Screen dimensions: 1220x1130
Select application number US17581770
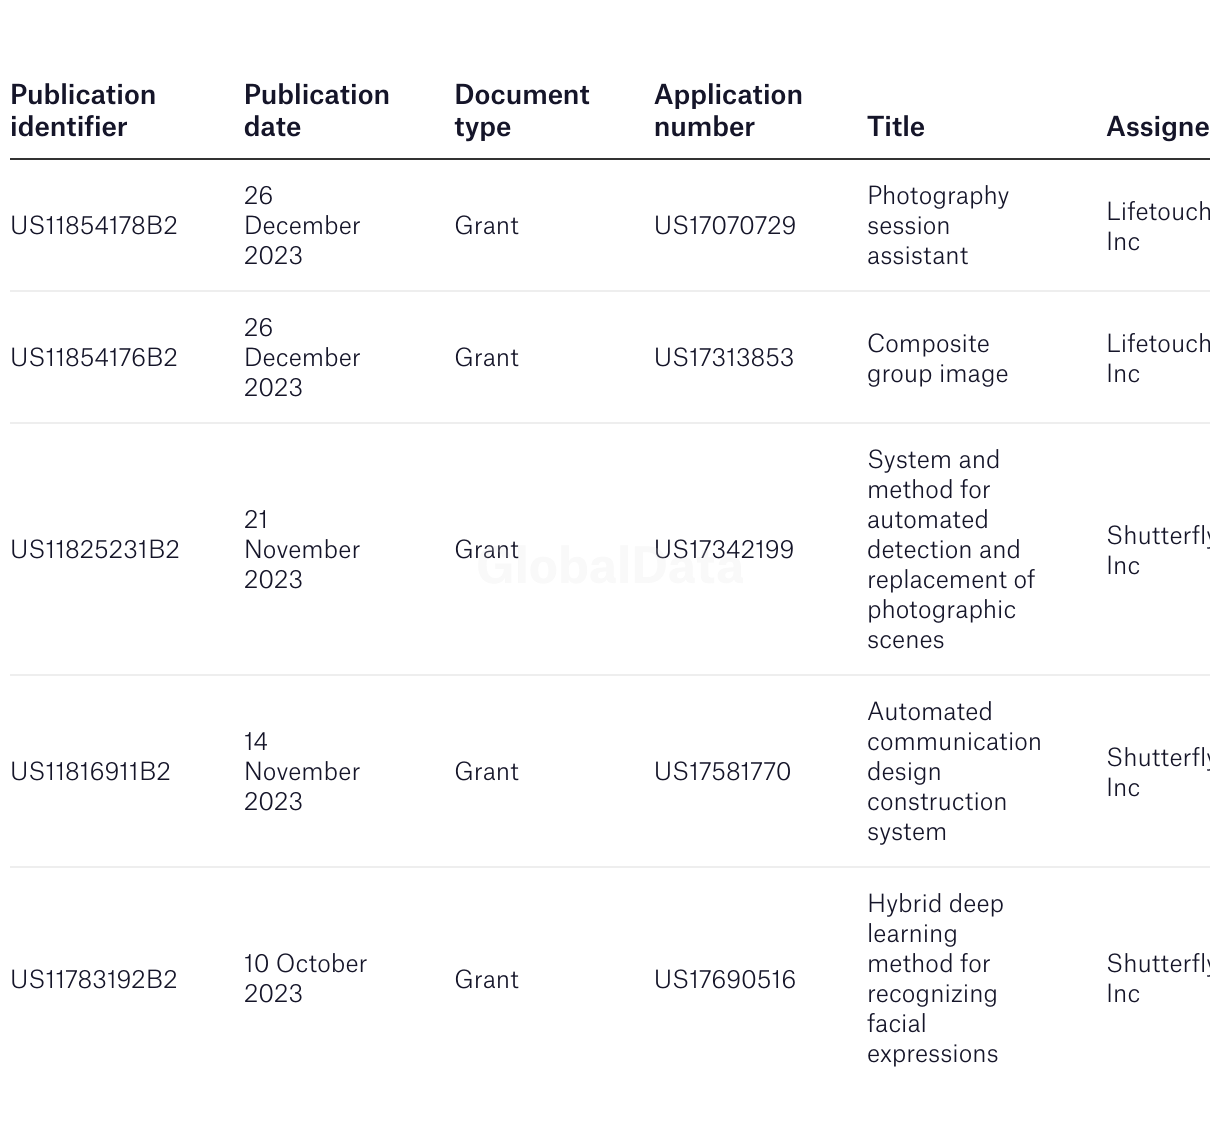(x=723, y=772)
